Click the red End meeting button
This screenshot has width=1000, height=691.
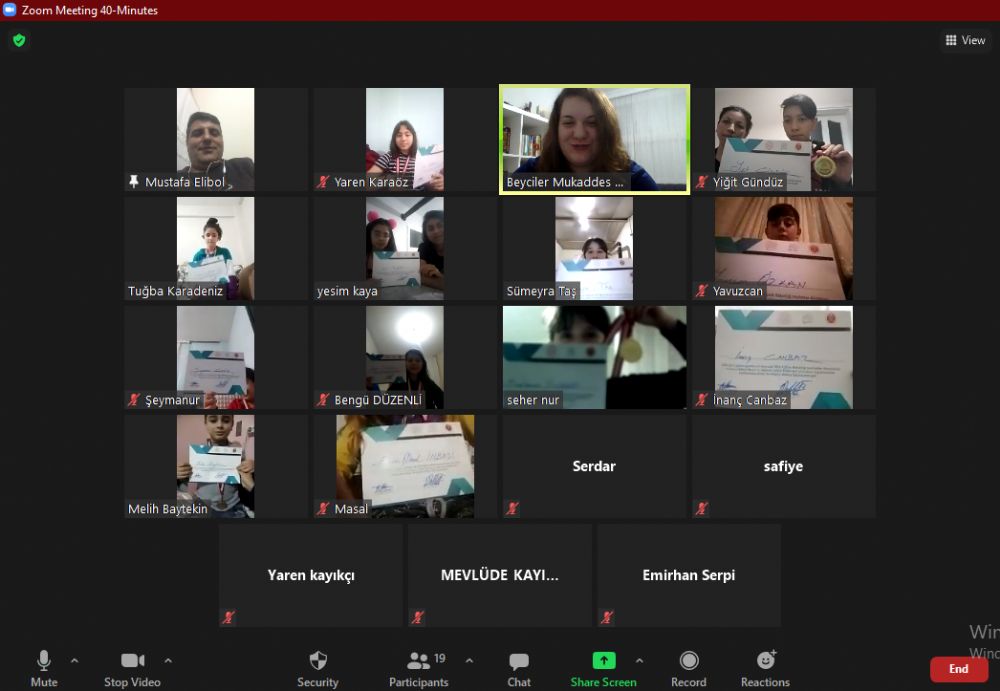(958, 669)
